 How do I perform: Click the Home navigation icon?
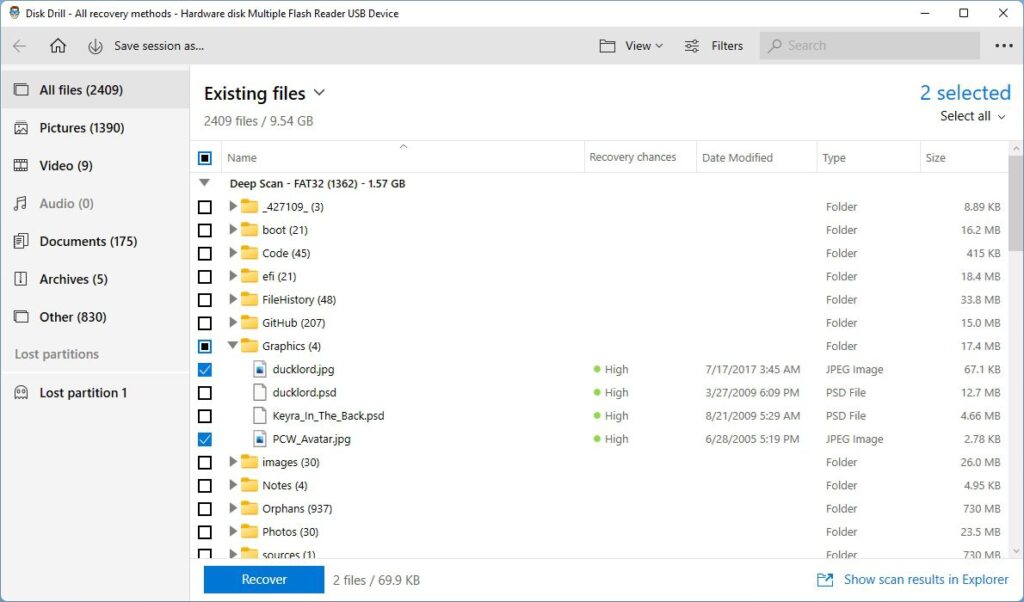[x=58, y=45]
